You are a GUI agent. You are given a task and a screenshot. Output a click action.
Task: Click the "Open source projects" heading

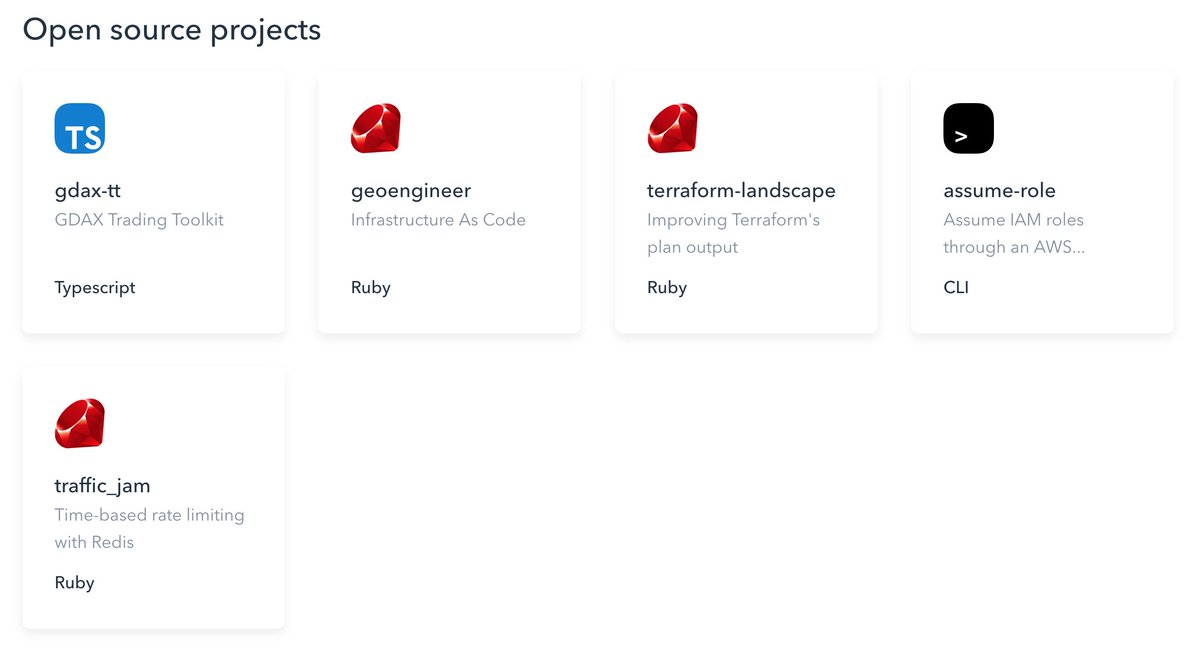point(172,30)
